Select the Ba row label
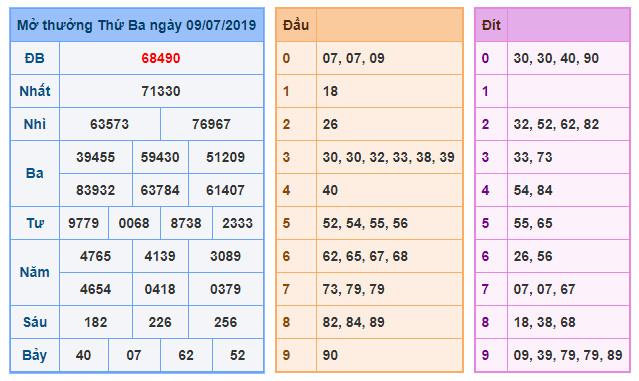 point(35,174)
